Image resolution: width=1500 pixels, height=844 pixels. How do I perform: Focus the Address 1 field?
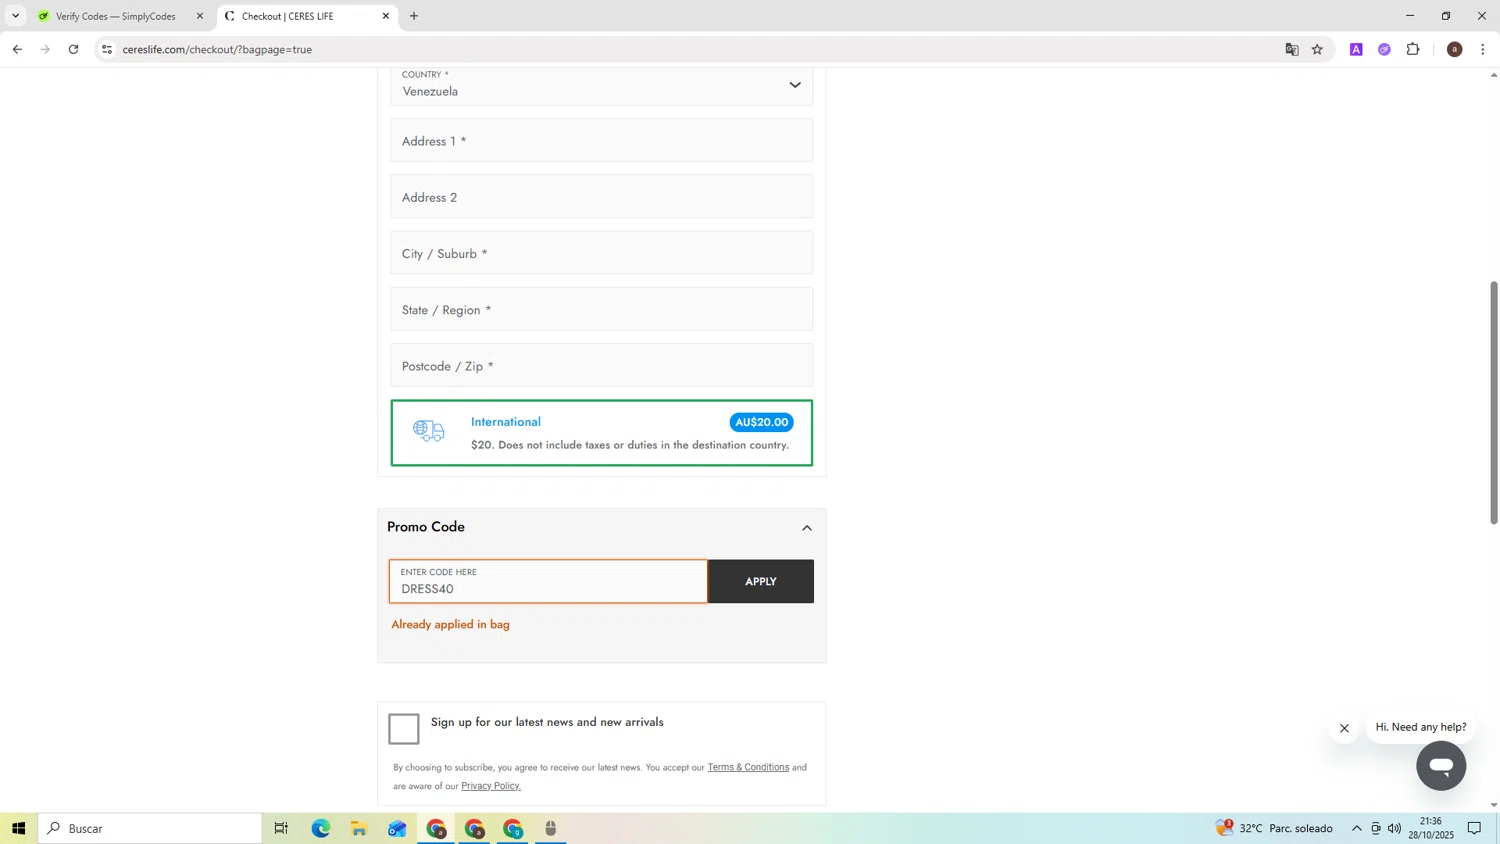tap(602, 140)
